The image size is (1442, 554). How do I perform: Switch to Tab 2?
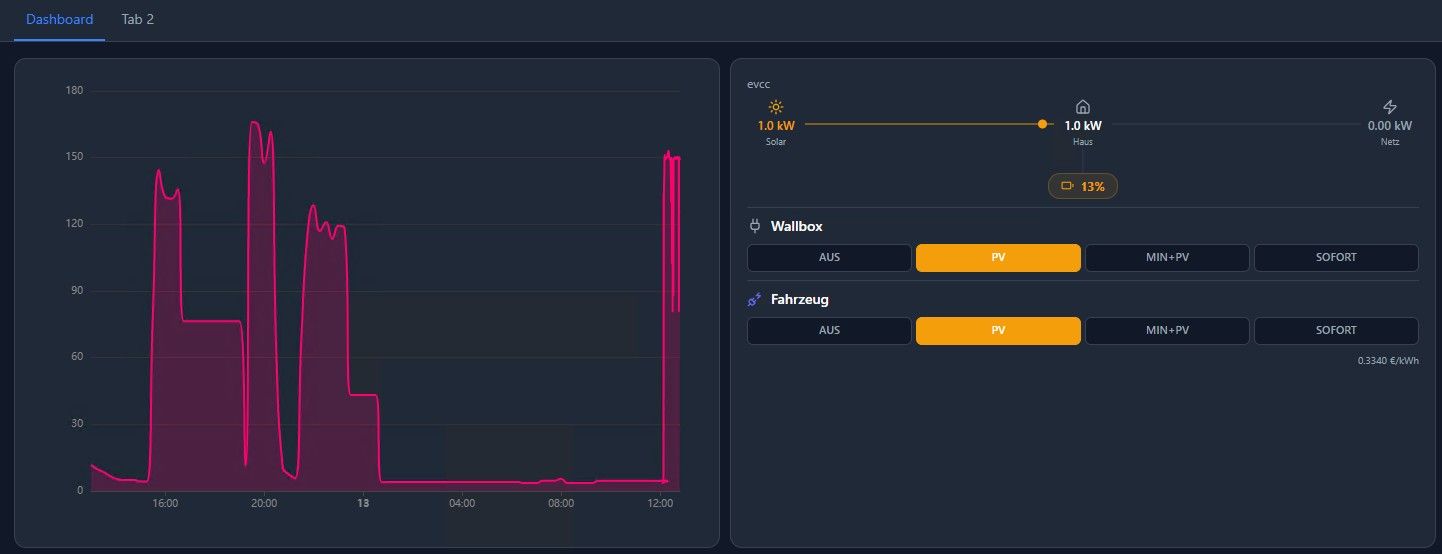[x=138, y=20]
